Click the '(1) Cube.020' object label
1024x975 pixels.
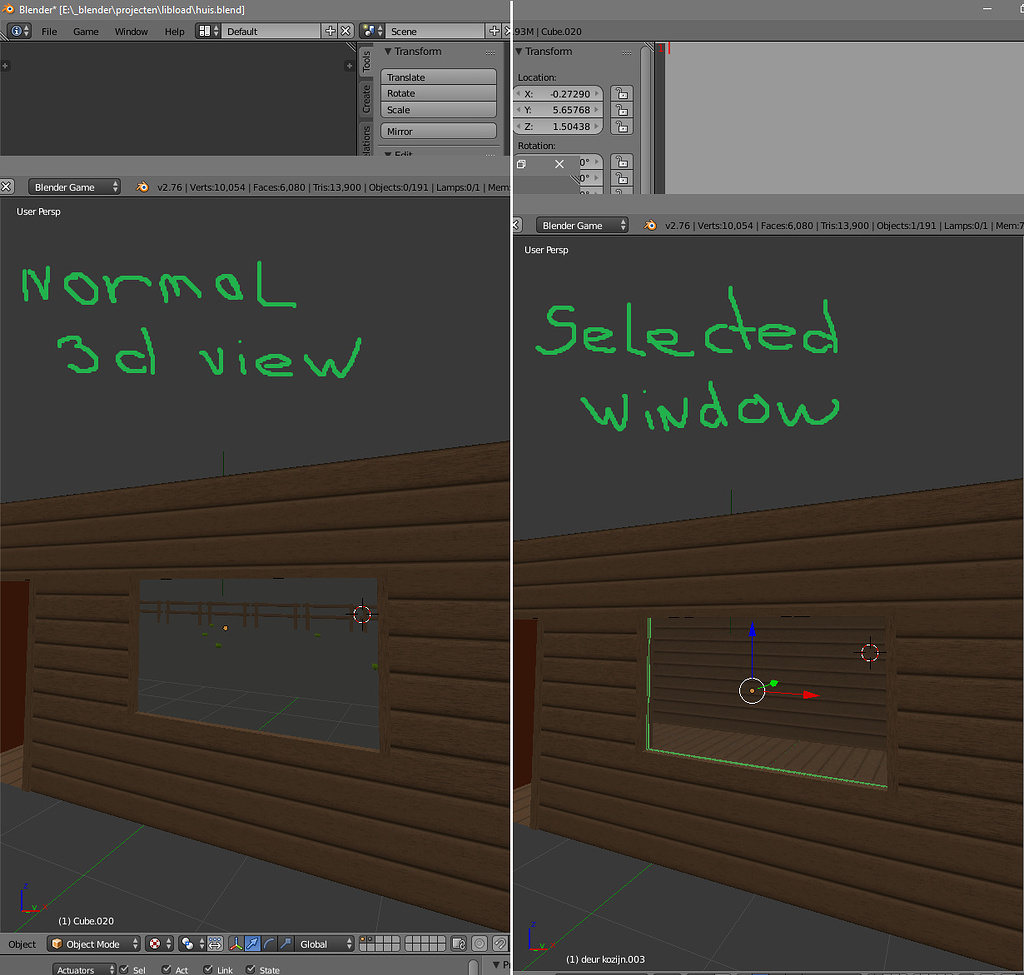click(x=86, y=921)
